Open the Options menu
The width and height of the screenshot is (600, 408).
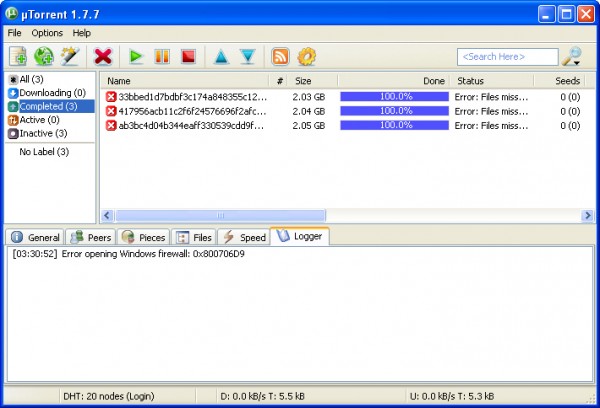[47, 33]
